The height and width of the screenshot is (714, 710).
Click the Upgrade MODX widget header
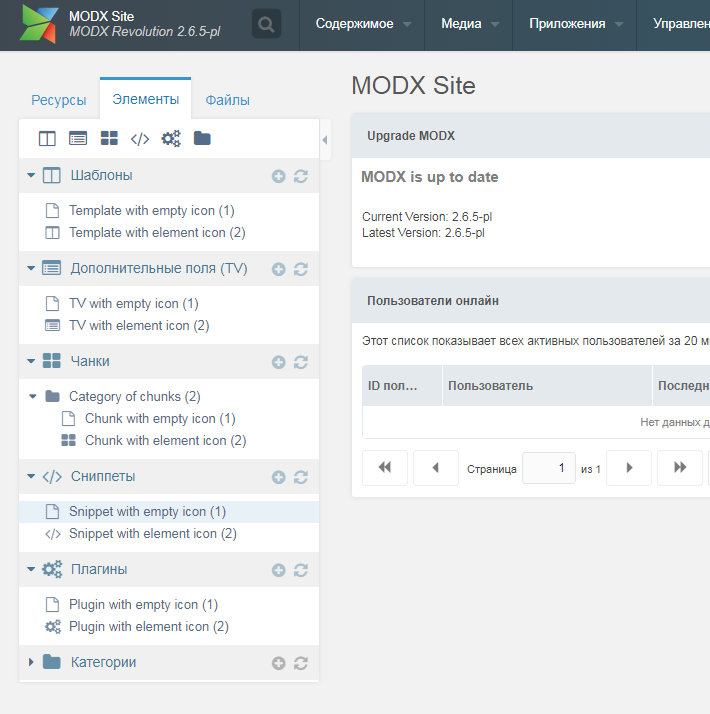[x=531, y=136]
